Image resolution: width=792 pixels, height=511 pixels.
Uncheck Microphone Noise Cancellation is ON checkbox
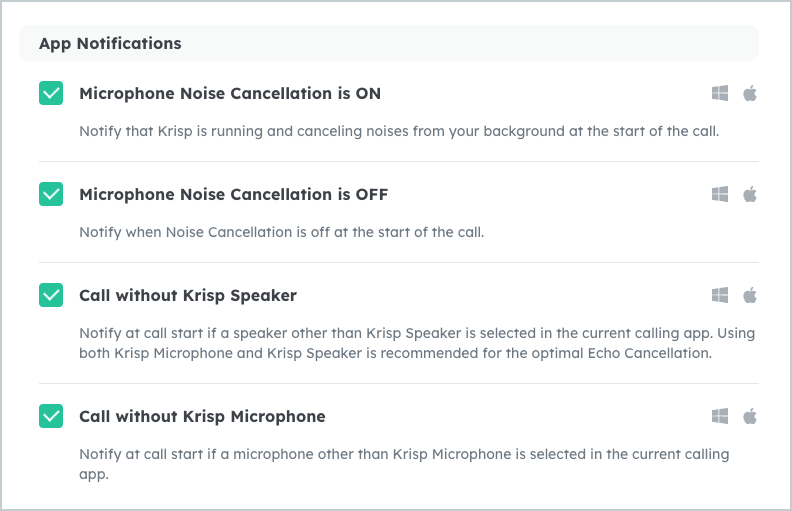pyautogui.click(x=51, y=93)
